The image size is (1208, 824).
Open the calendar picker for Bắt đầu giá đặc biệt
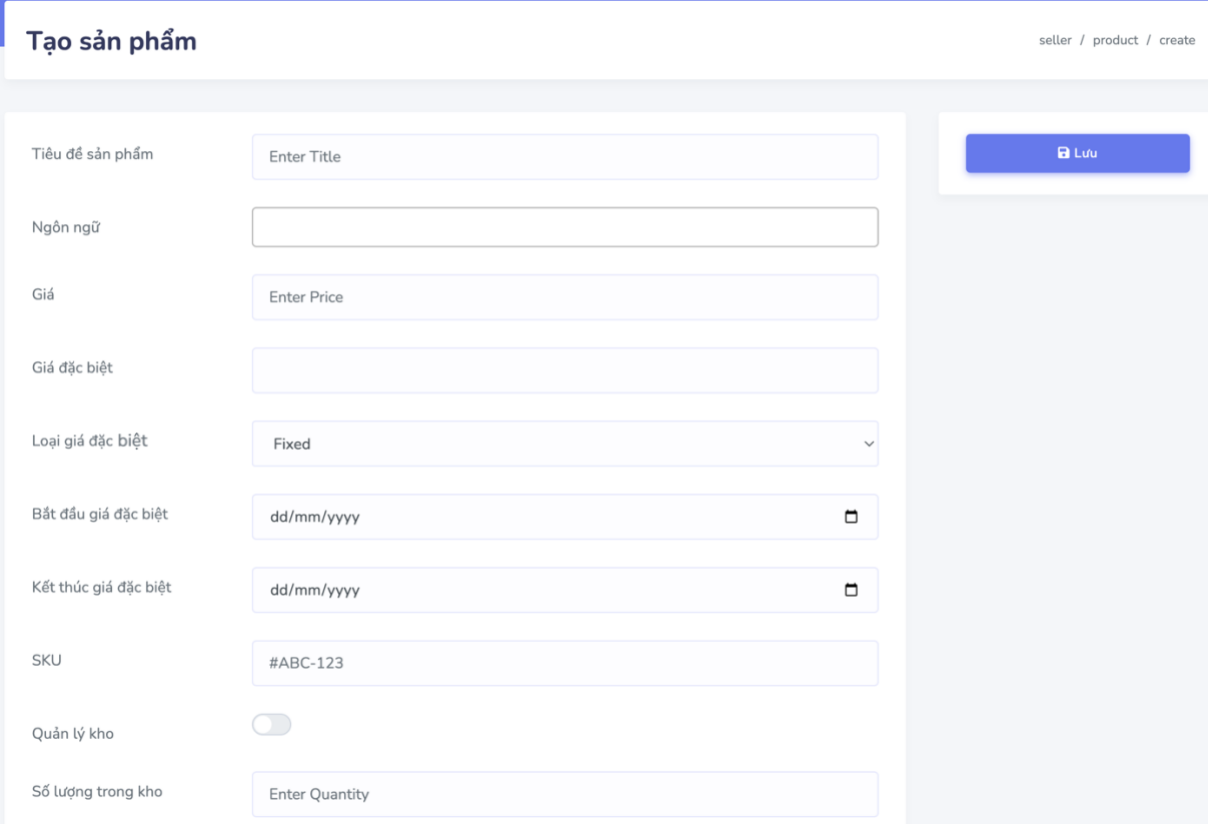851,517
